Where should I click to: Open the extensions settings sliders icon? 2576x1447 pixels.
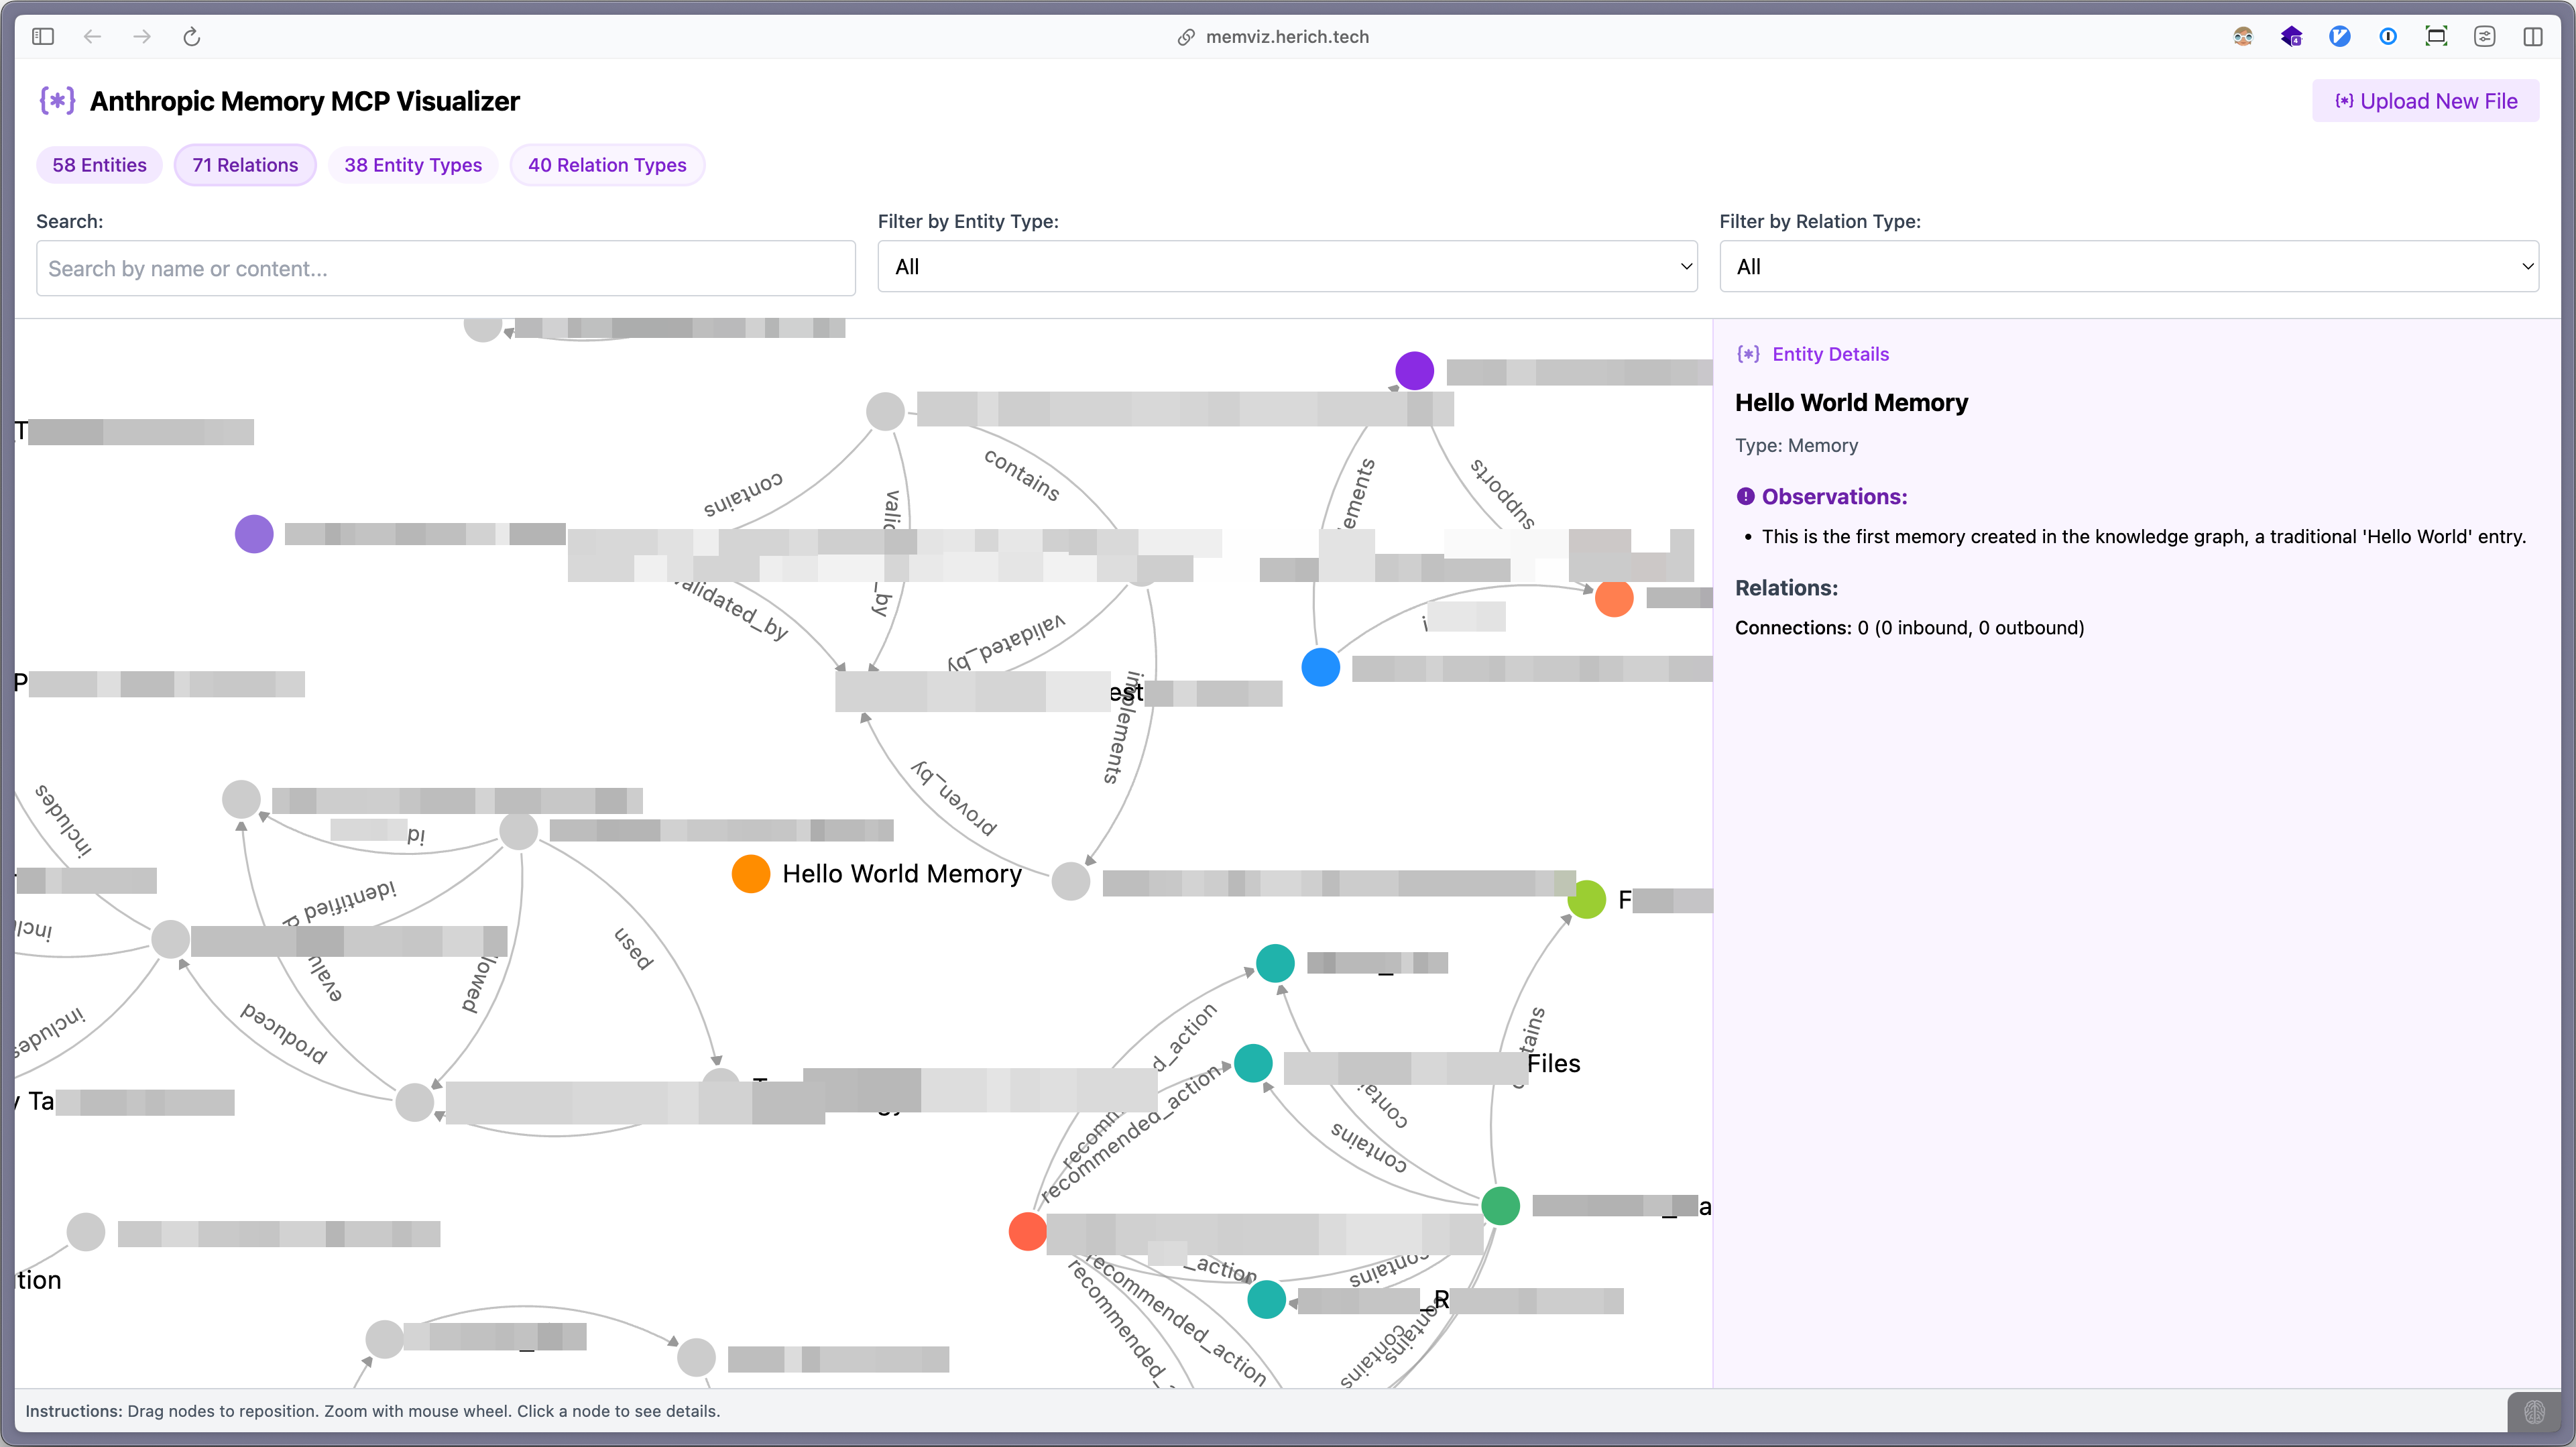point(2486,37)
